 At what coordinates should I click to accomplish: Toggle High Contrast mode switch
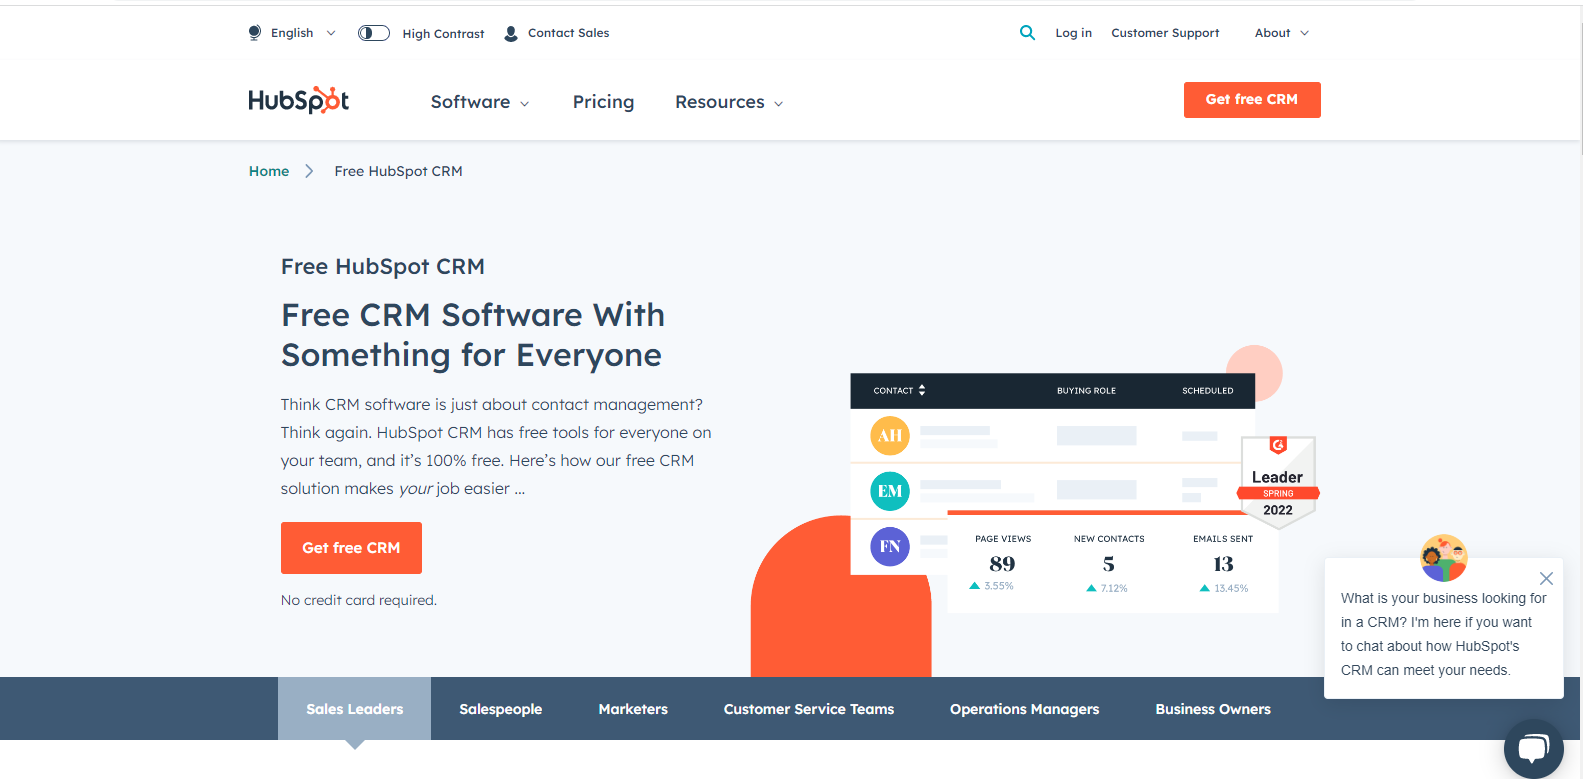tap(374, 33)
